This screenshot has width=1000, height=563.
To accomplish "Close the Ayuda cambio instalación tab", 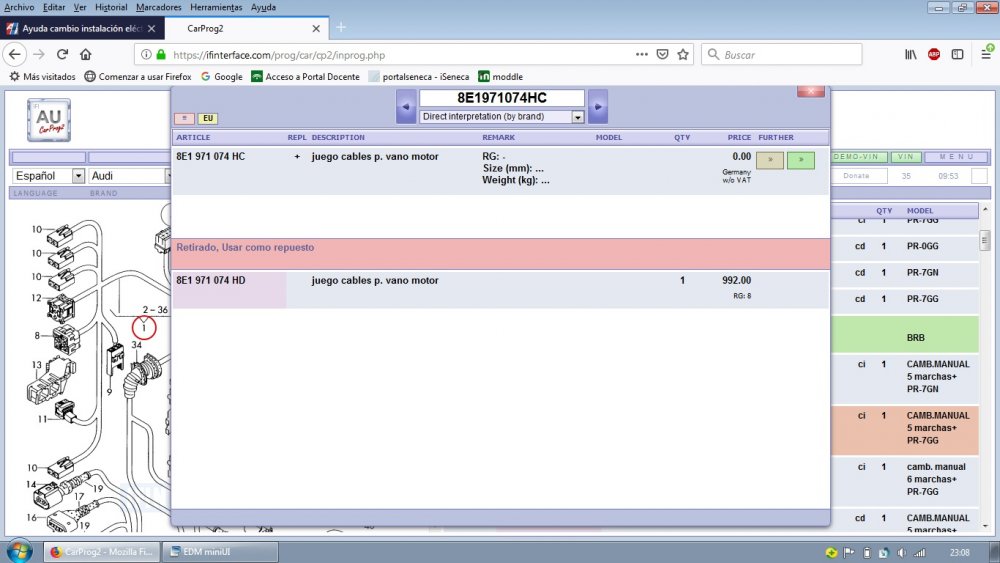I will (x=151, y=29).
